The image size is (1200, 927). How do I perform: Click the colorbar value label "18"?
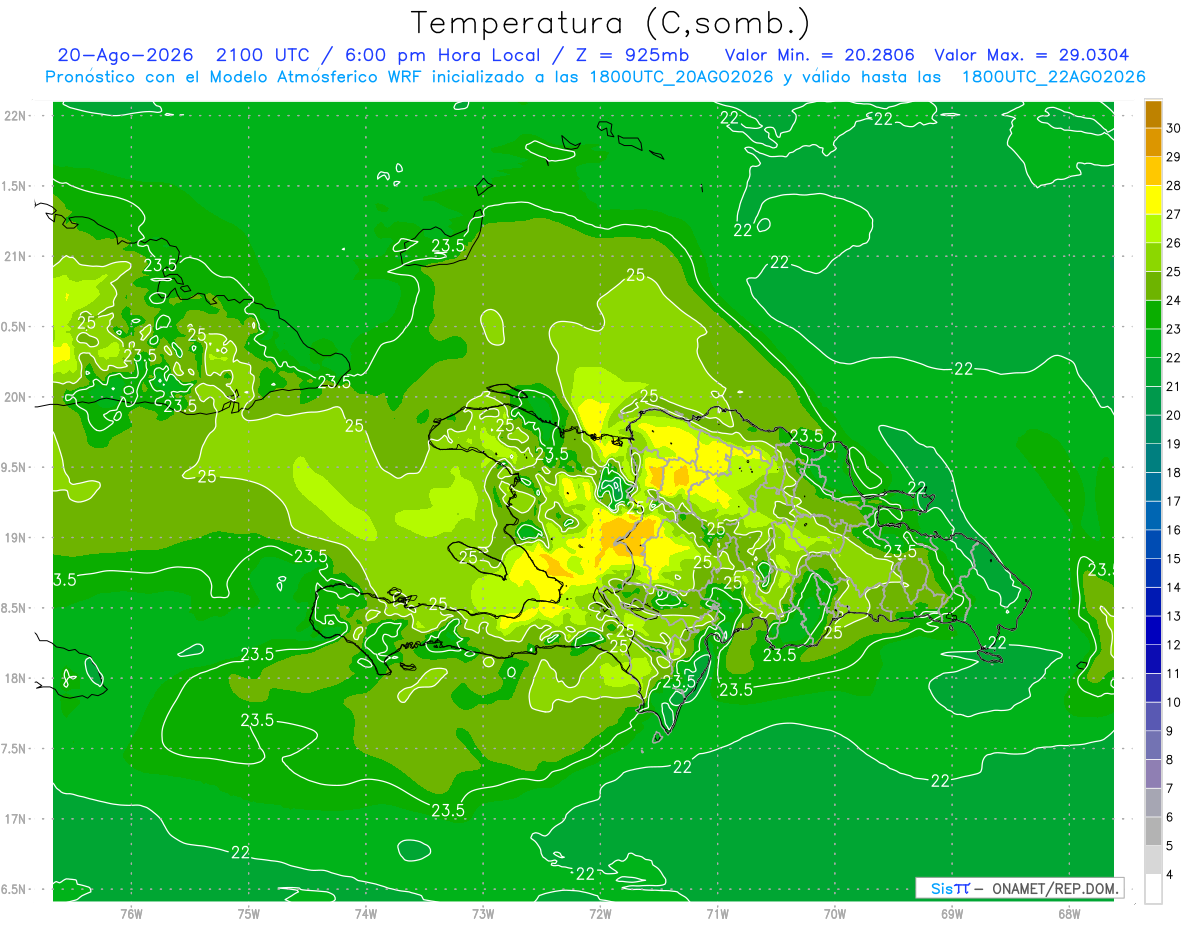[1174, 472]
